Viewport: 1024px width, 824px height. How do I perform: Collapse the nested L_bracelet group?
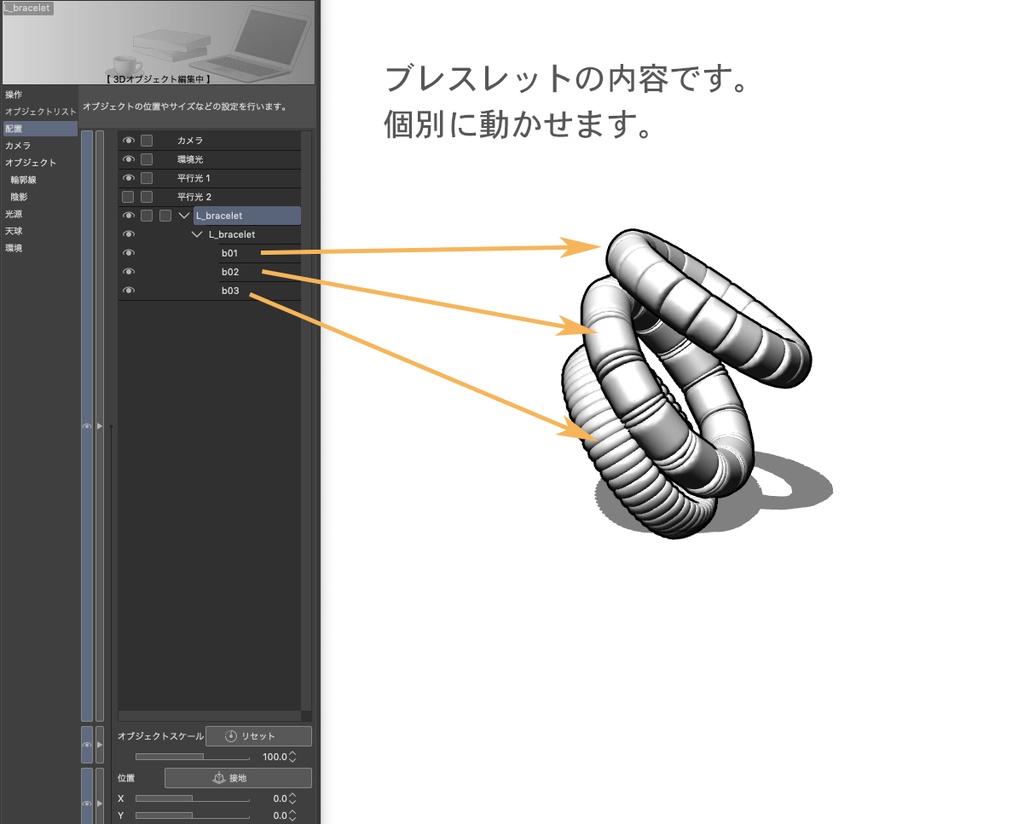(x=196, y=233)
